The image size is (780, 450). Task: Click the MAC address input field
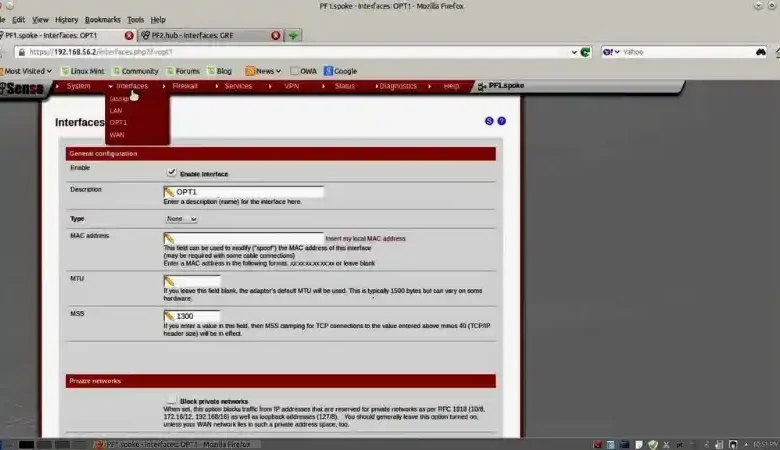point(244,238)
